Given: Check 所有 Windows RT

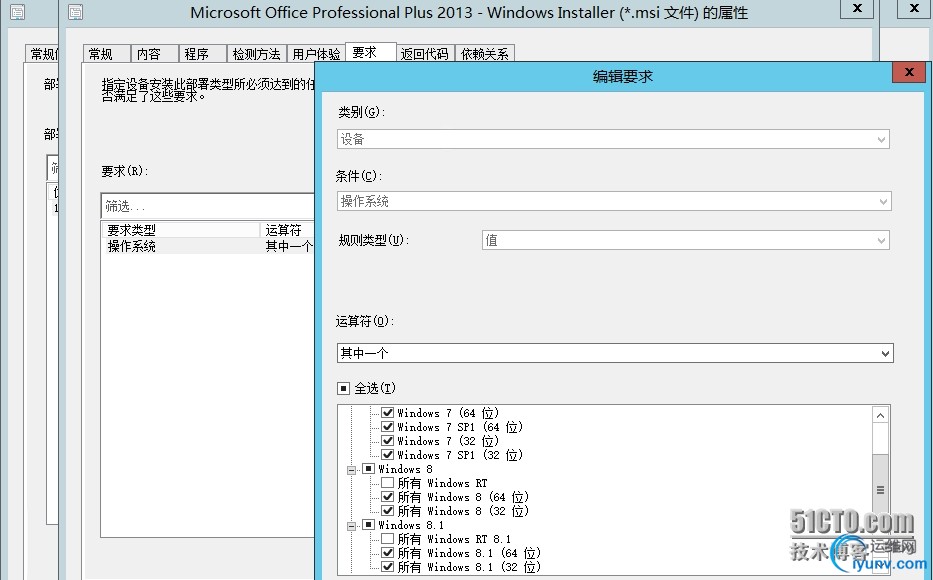Looking at the screenshot, I should [387, 483].
